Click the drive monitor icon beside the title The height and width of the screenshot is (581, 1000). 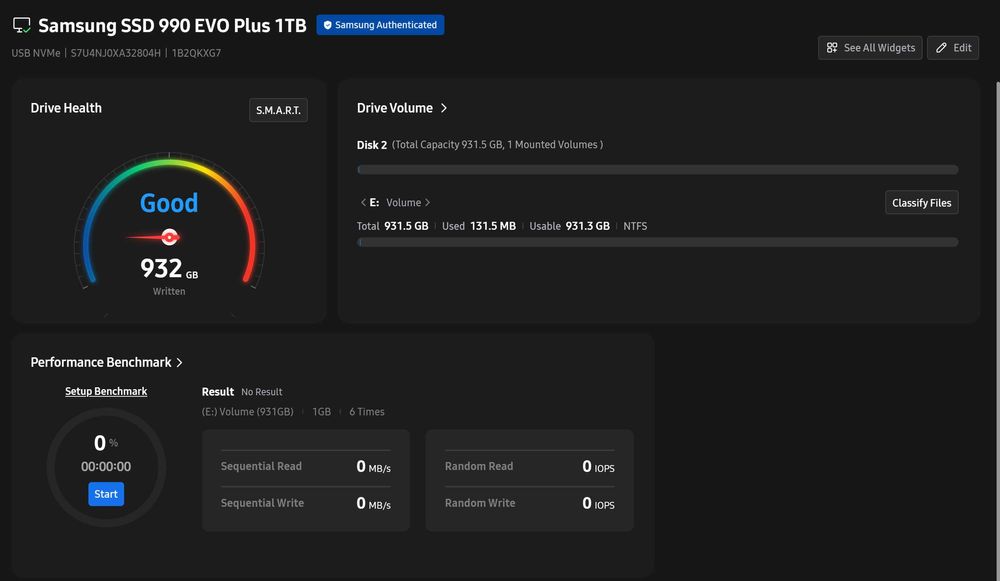(22, 26)
